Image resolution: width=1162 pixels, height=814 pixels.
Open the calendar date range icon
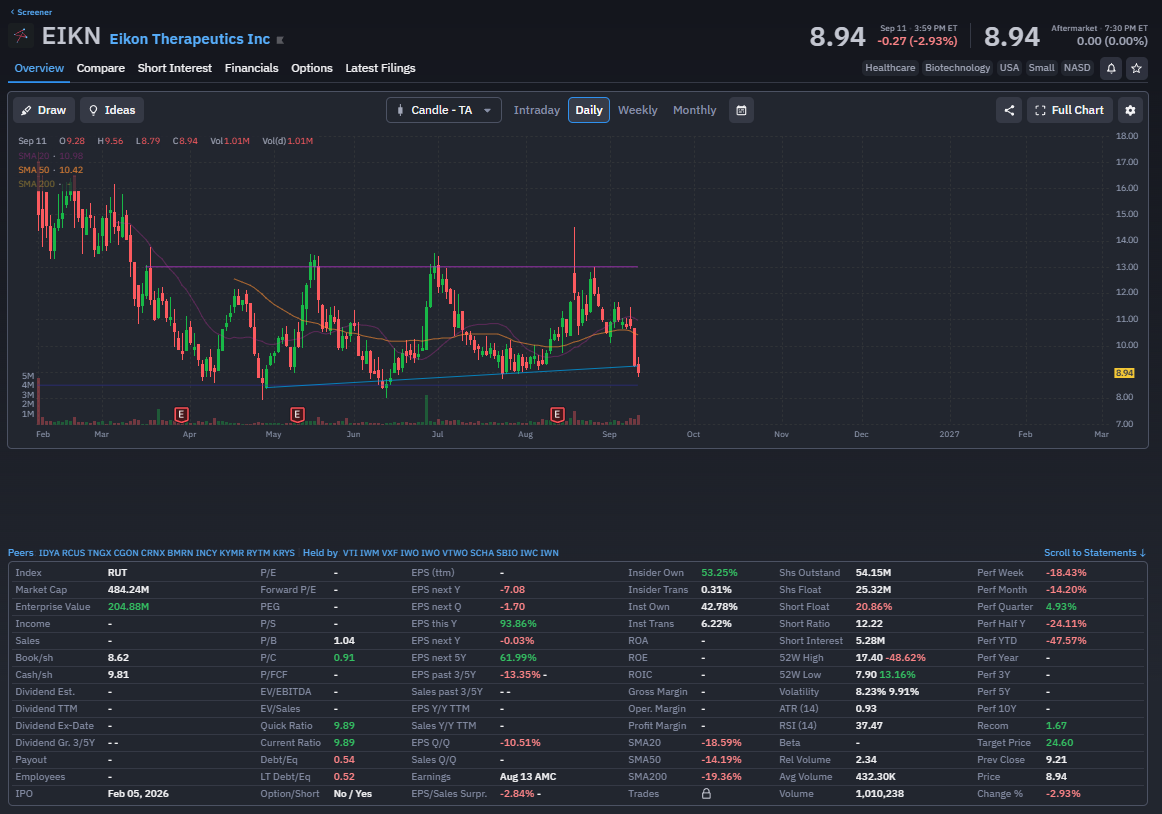[741, 110]
